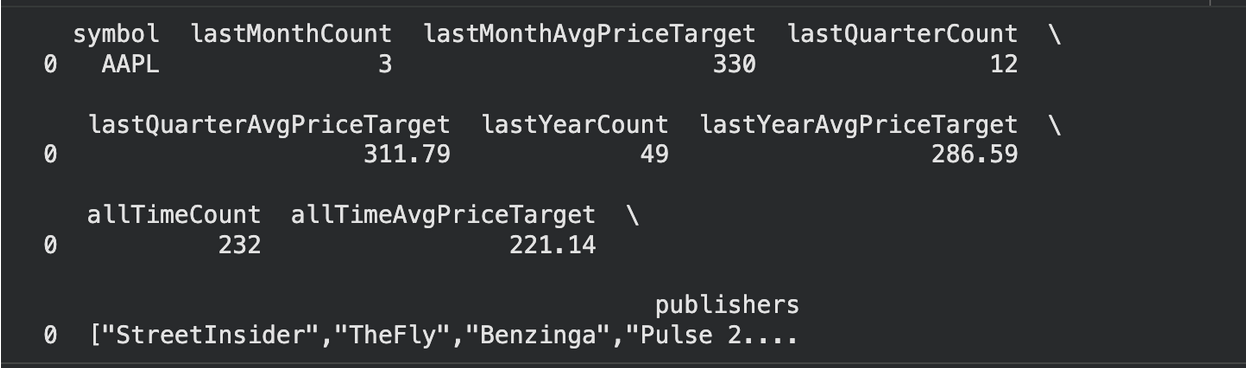
Task: Select the AAPL symbol value
Action: (130, 65)
